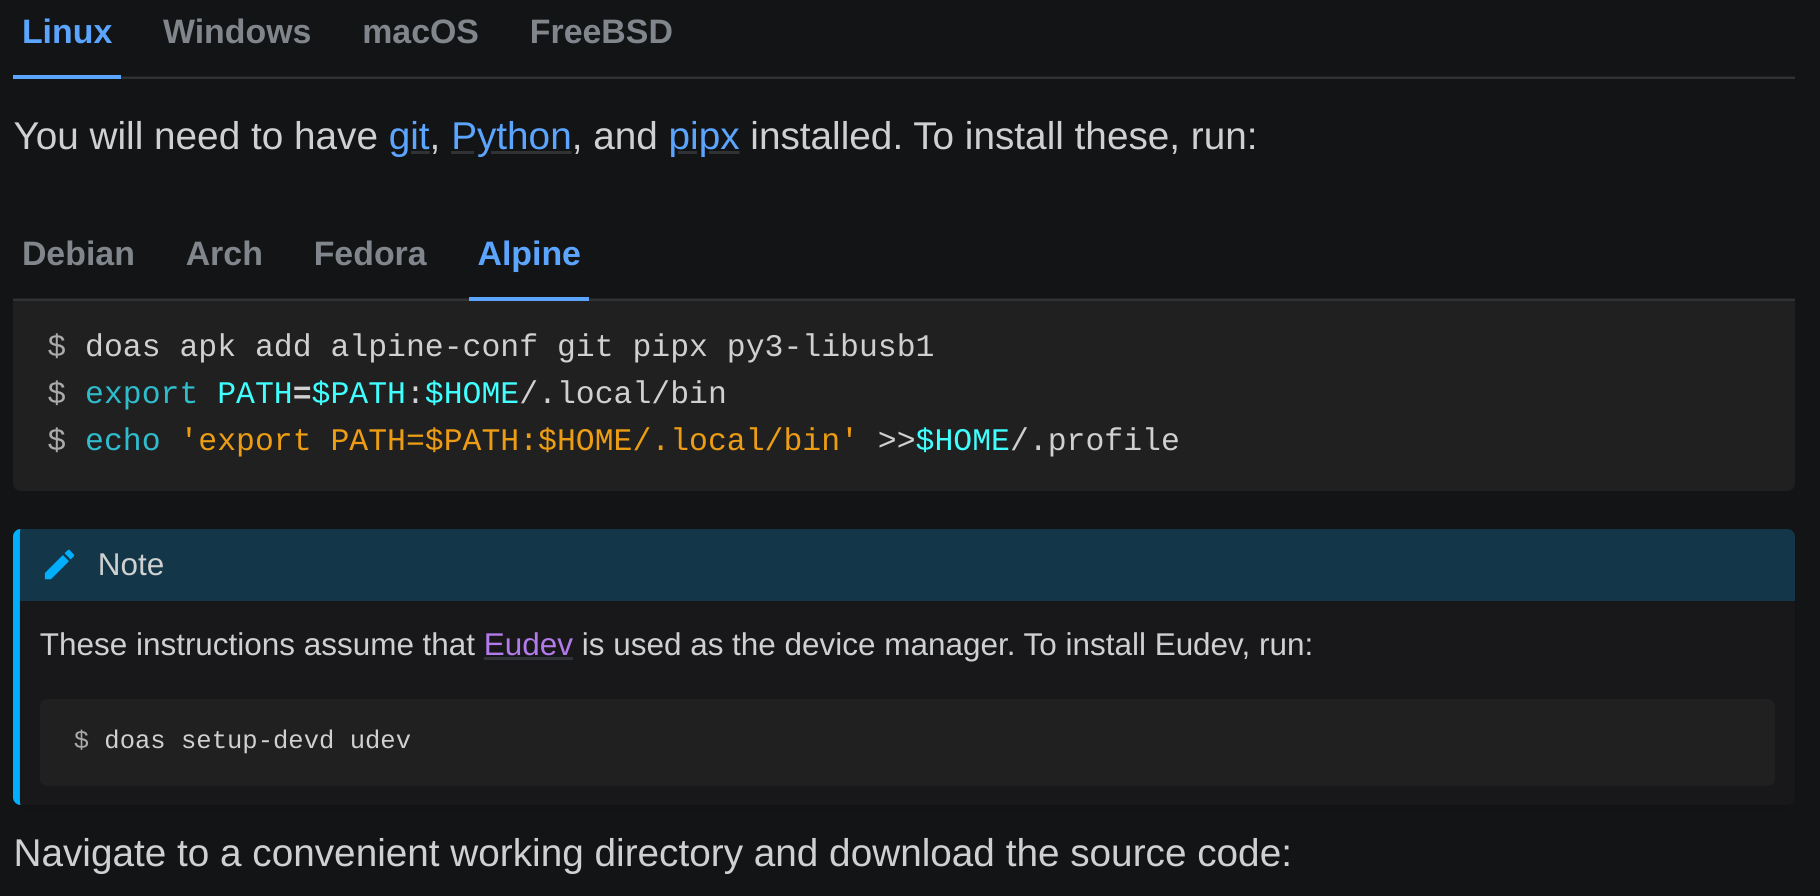Click the 'These instructions assume' sentence
Viewport: 1820px width, 896px height.
pyautogui.click(x=258, y=645)
